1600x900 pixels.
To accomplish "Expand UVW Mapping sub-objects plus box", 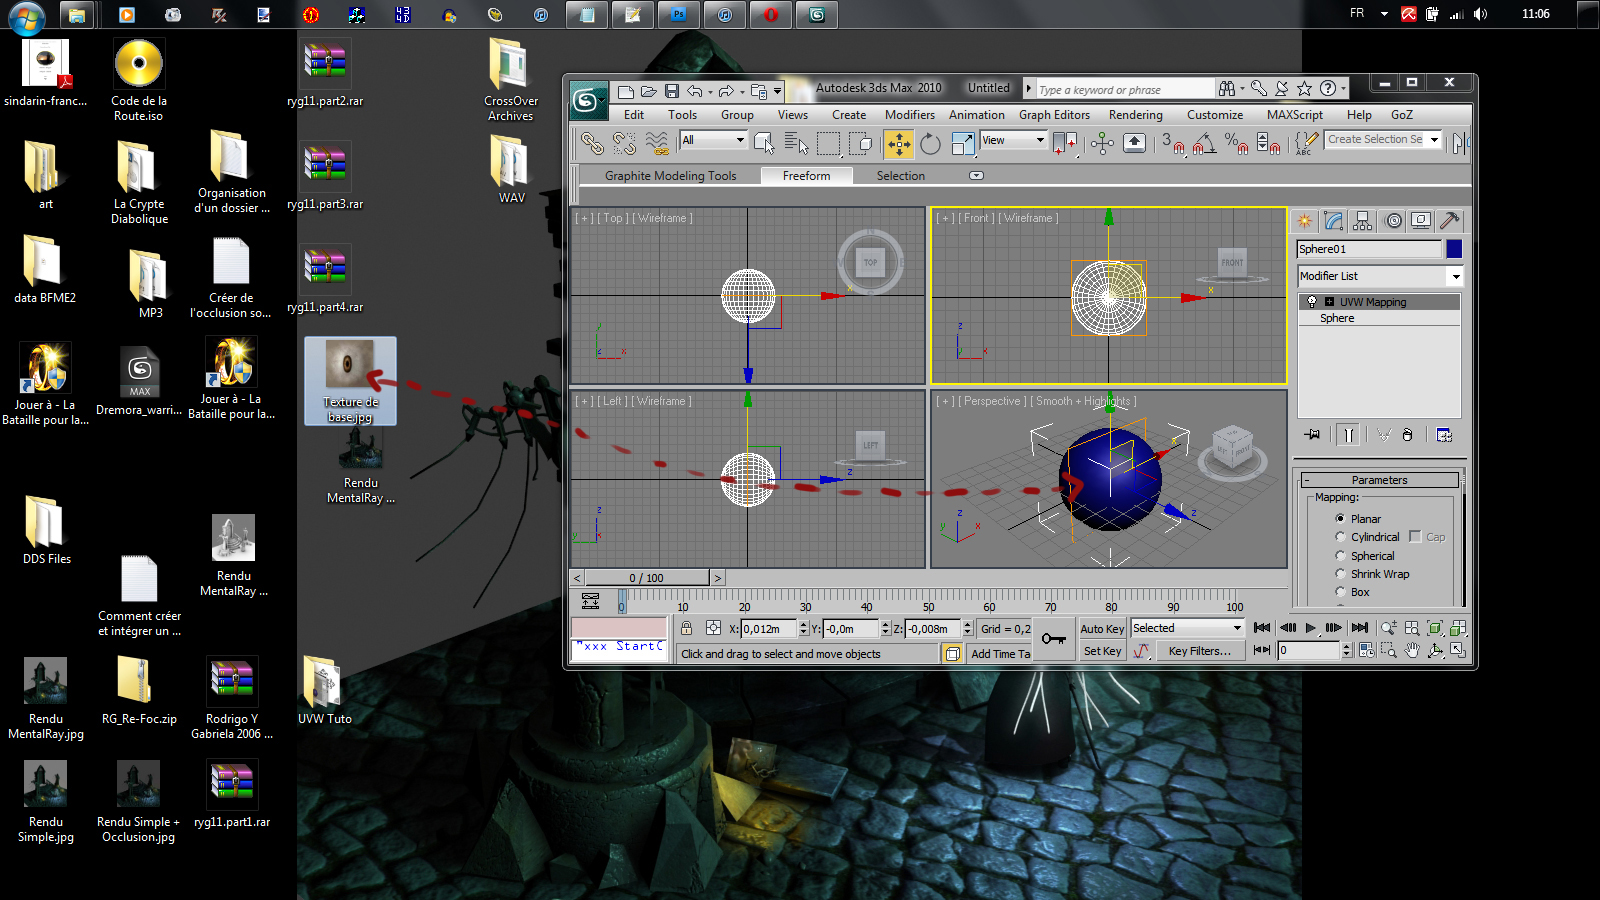I will [1329, 302].
